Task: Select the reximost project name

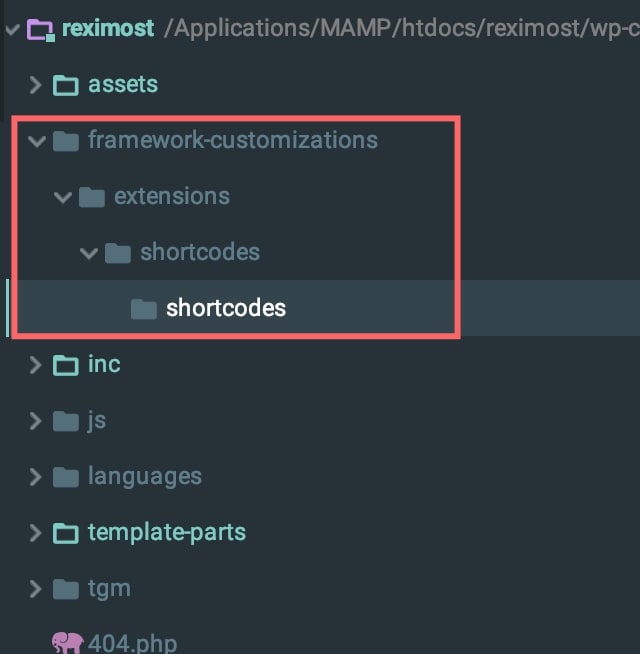Action: [x=108, y=28]
